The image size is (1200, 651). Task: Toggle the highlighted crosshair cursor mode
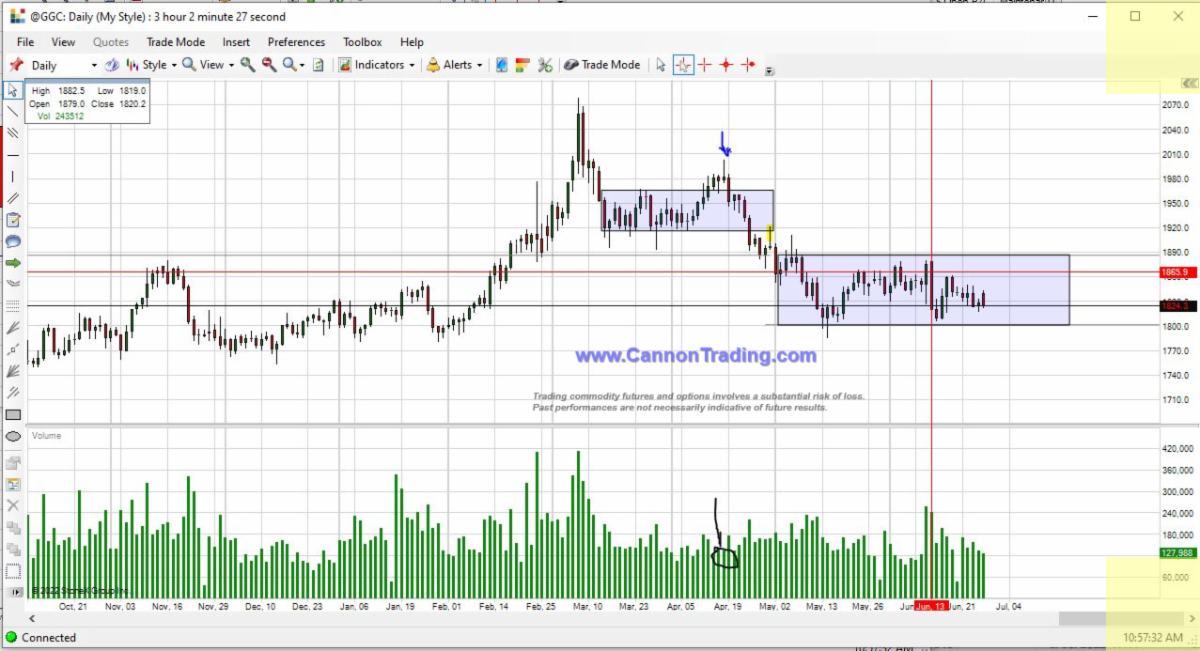click(683, 65)
